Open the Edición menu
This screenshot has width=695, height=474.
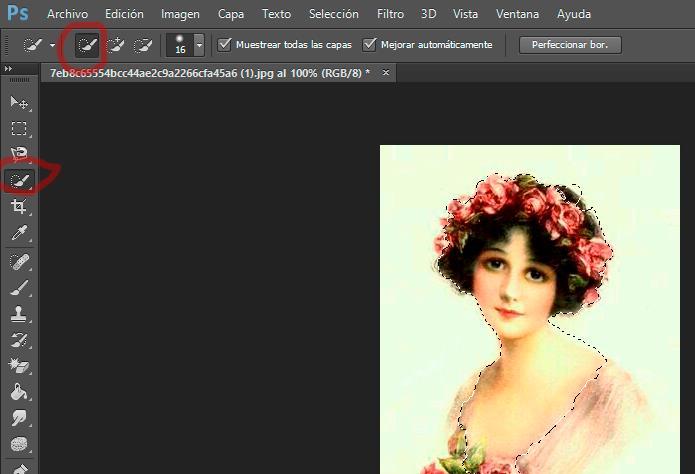(124, 14)
